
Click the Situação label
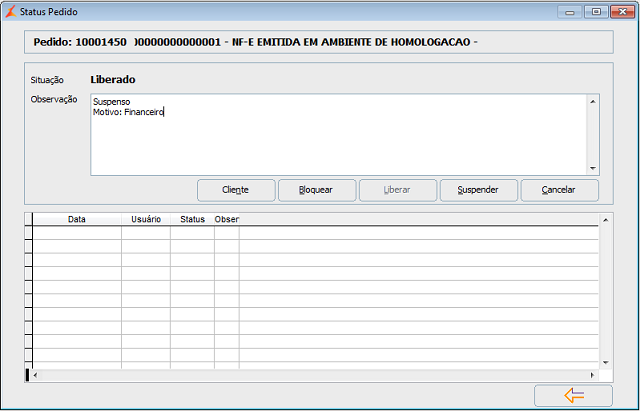click(x=47, y=80)
